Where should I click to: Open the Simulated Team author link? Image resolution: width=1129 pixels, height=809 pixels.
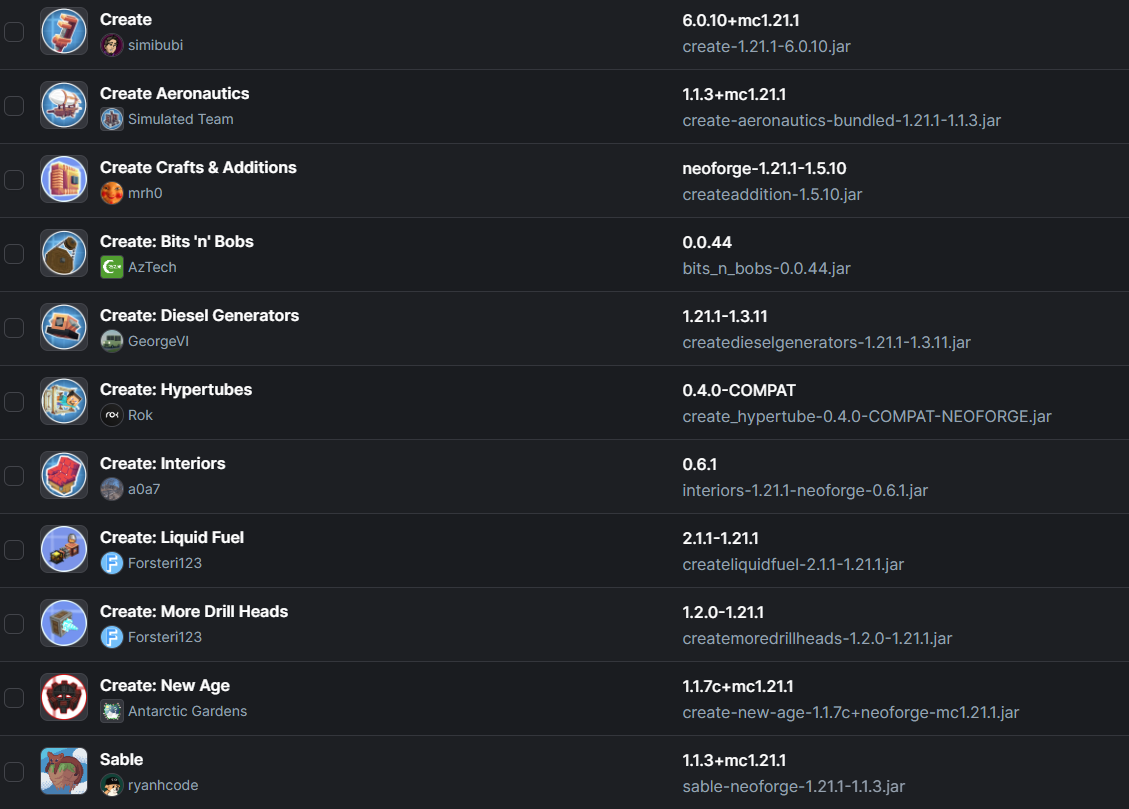tap(181, 119)
